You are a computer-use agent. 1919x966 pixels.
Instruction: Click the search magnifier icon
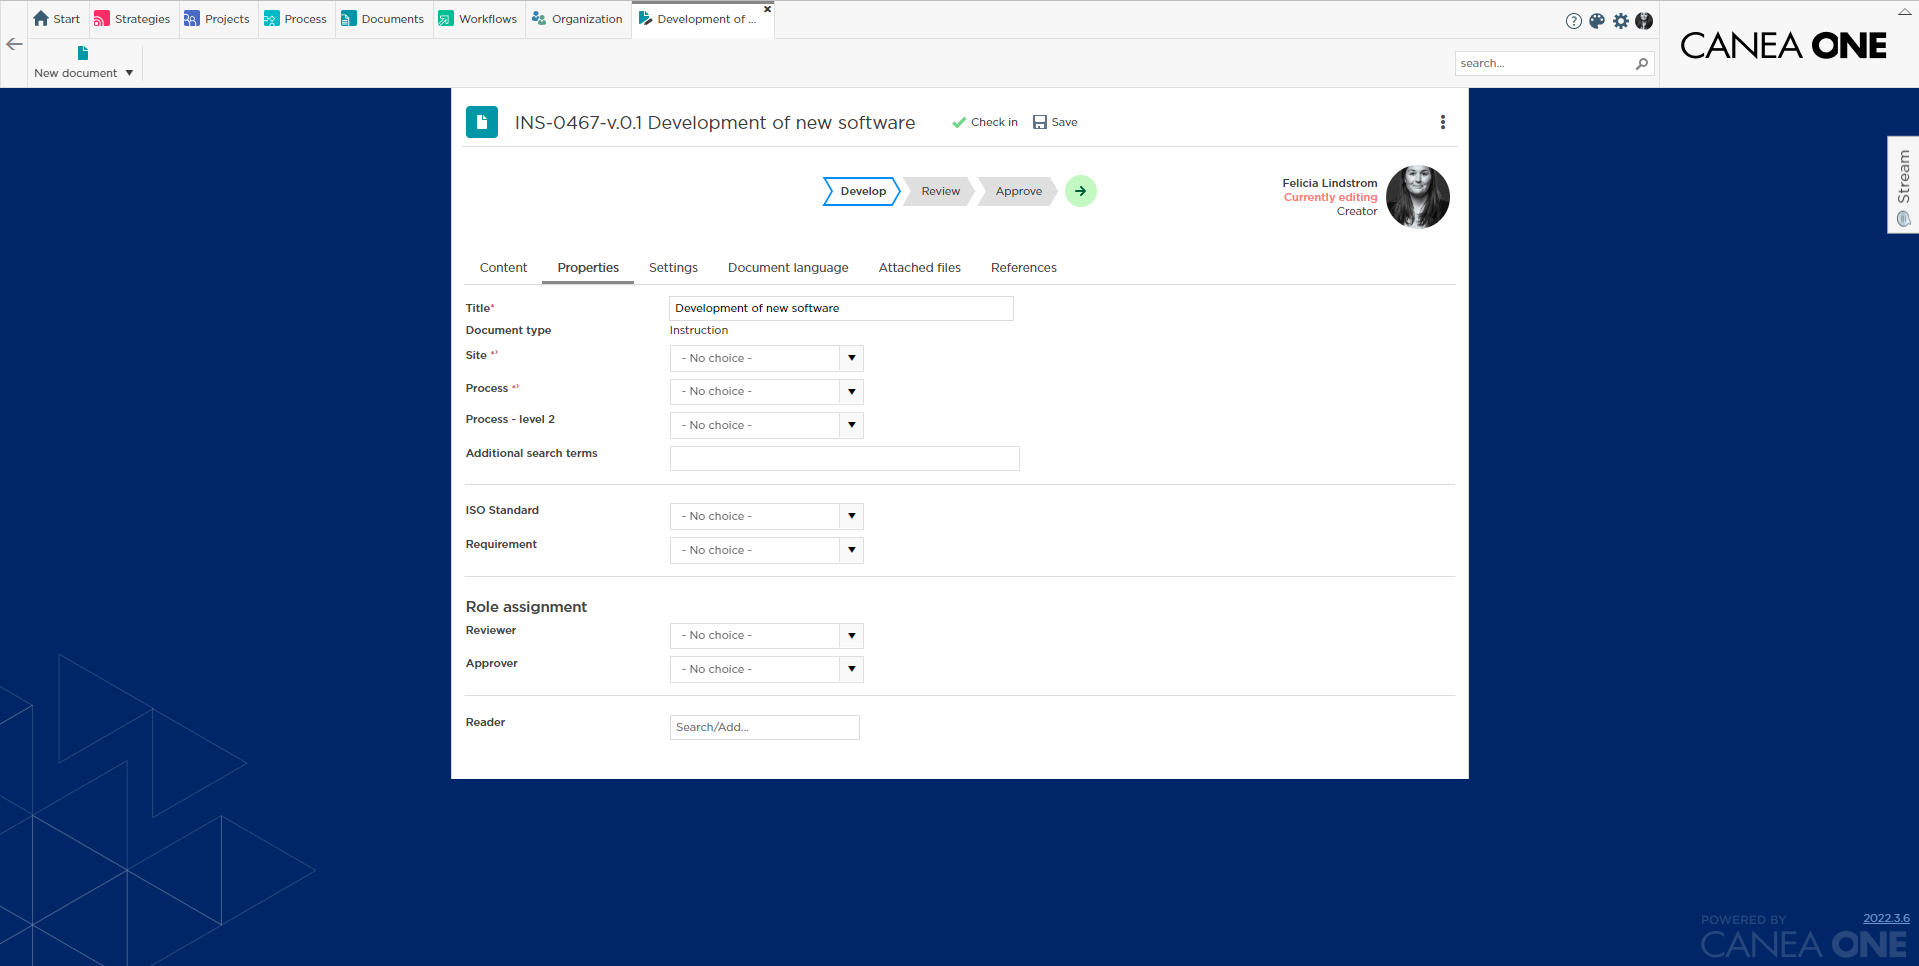(1641, 63)
